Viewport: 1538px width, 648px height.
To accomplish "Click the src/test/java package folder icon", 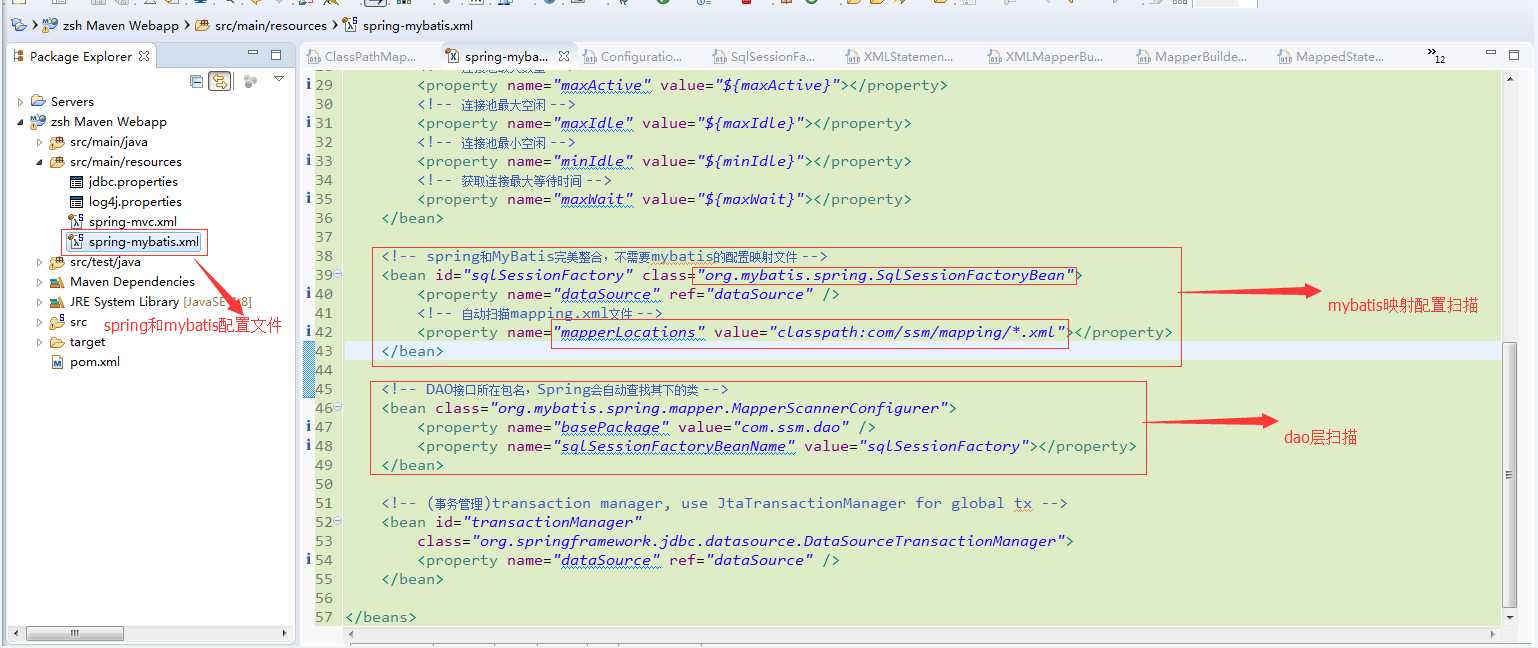I will point(57,262).
